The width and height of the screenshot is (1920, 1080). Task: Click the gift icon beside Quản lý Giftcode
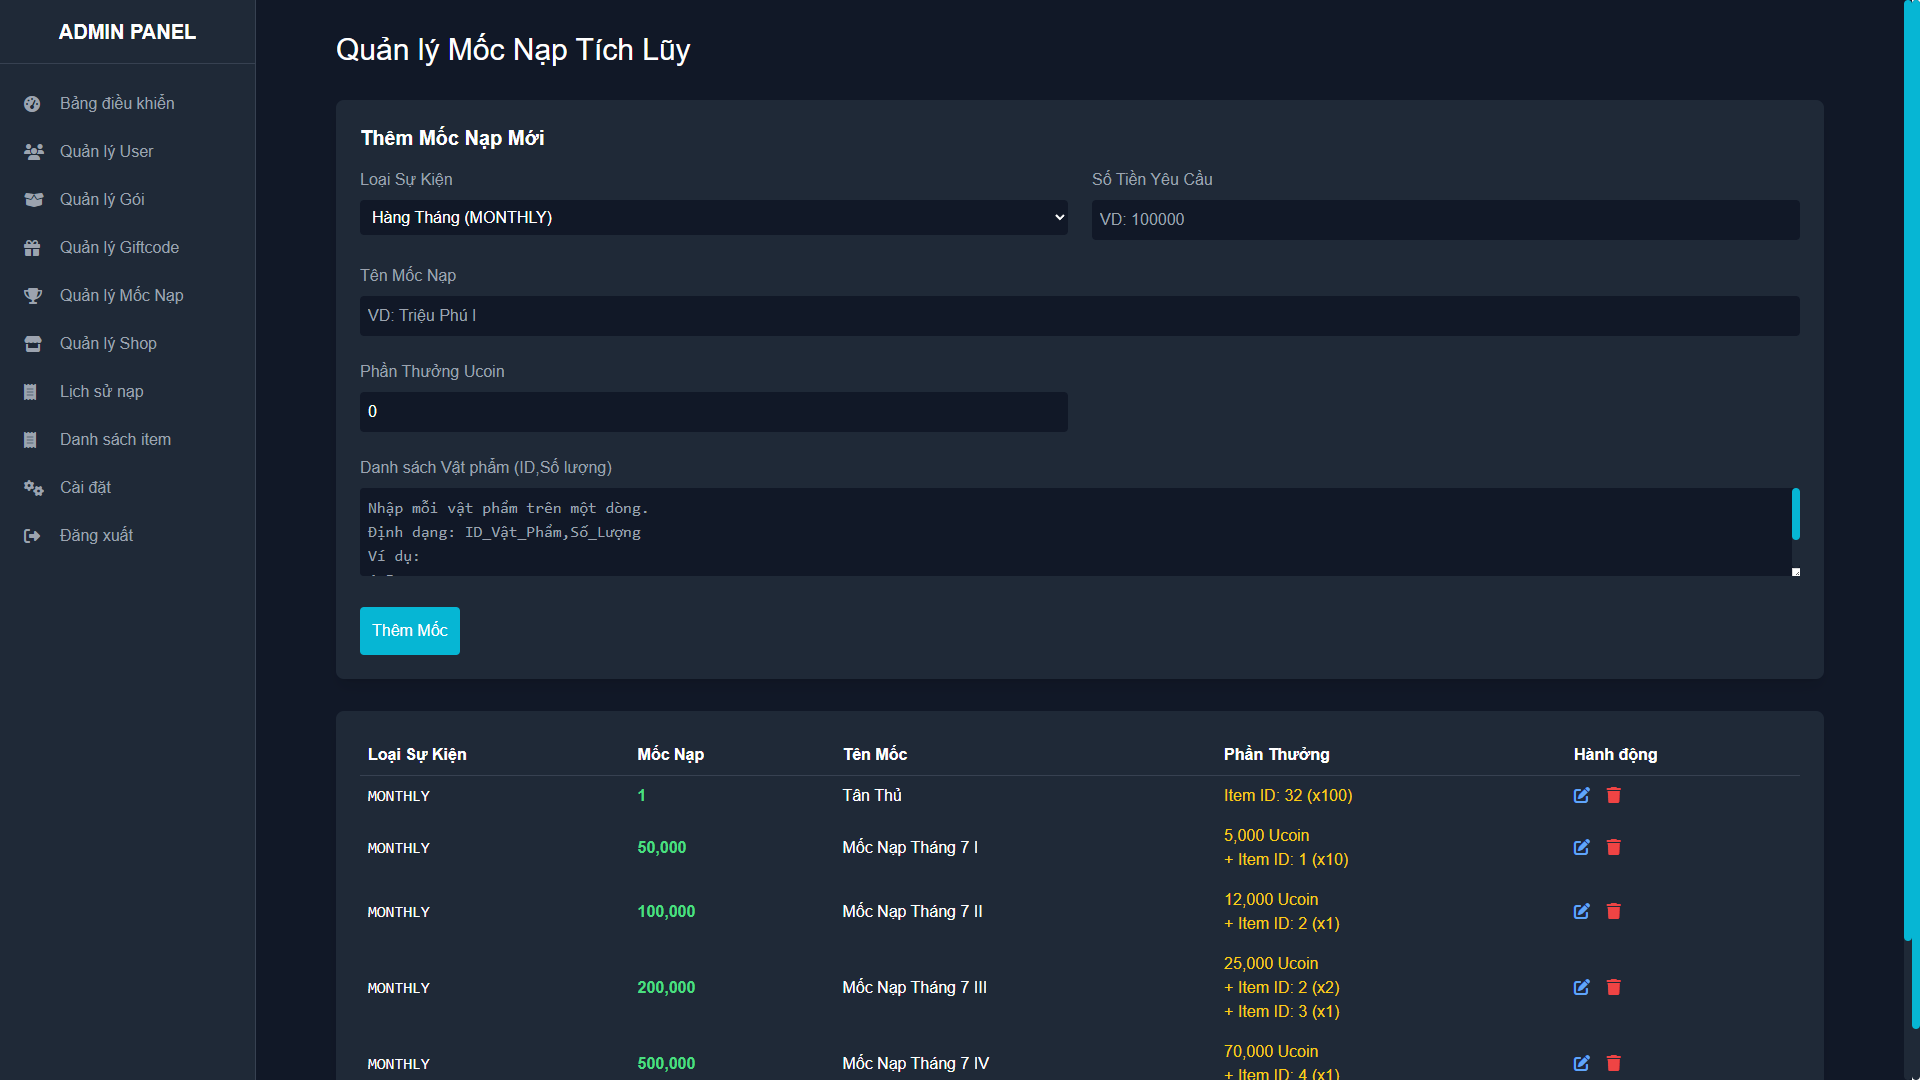[32, 248]
